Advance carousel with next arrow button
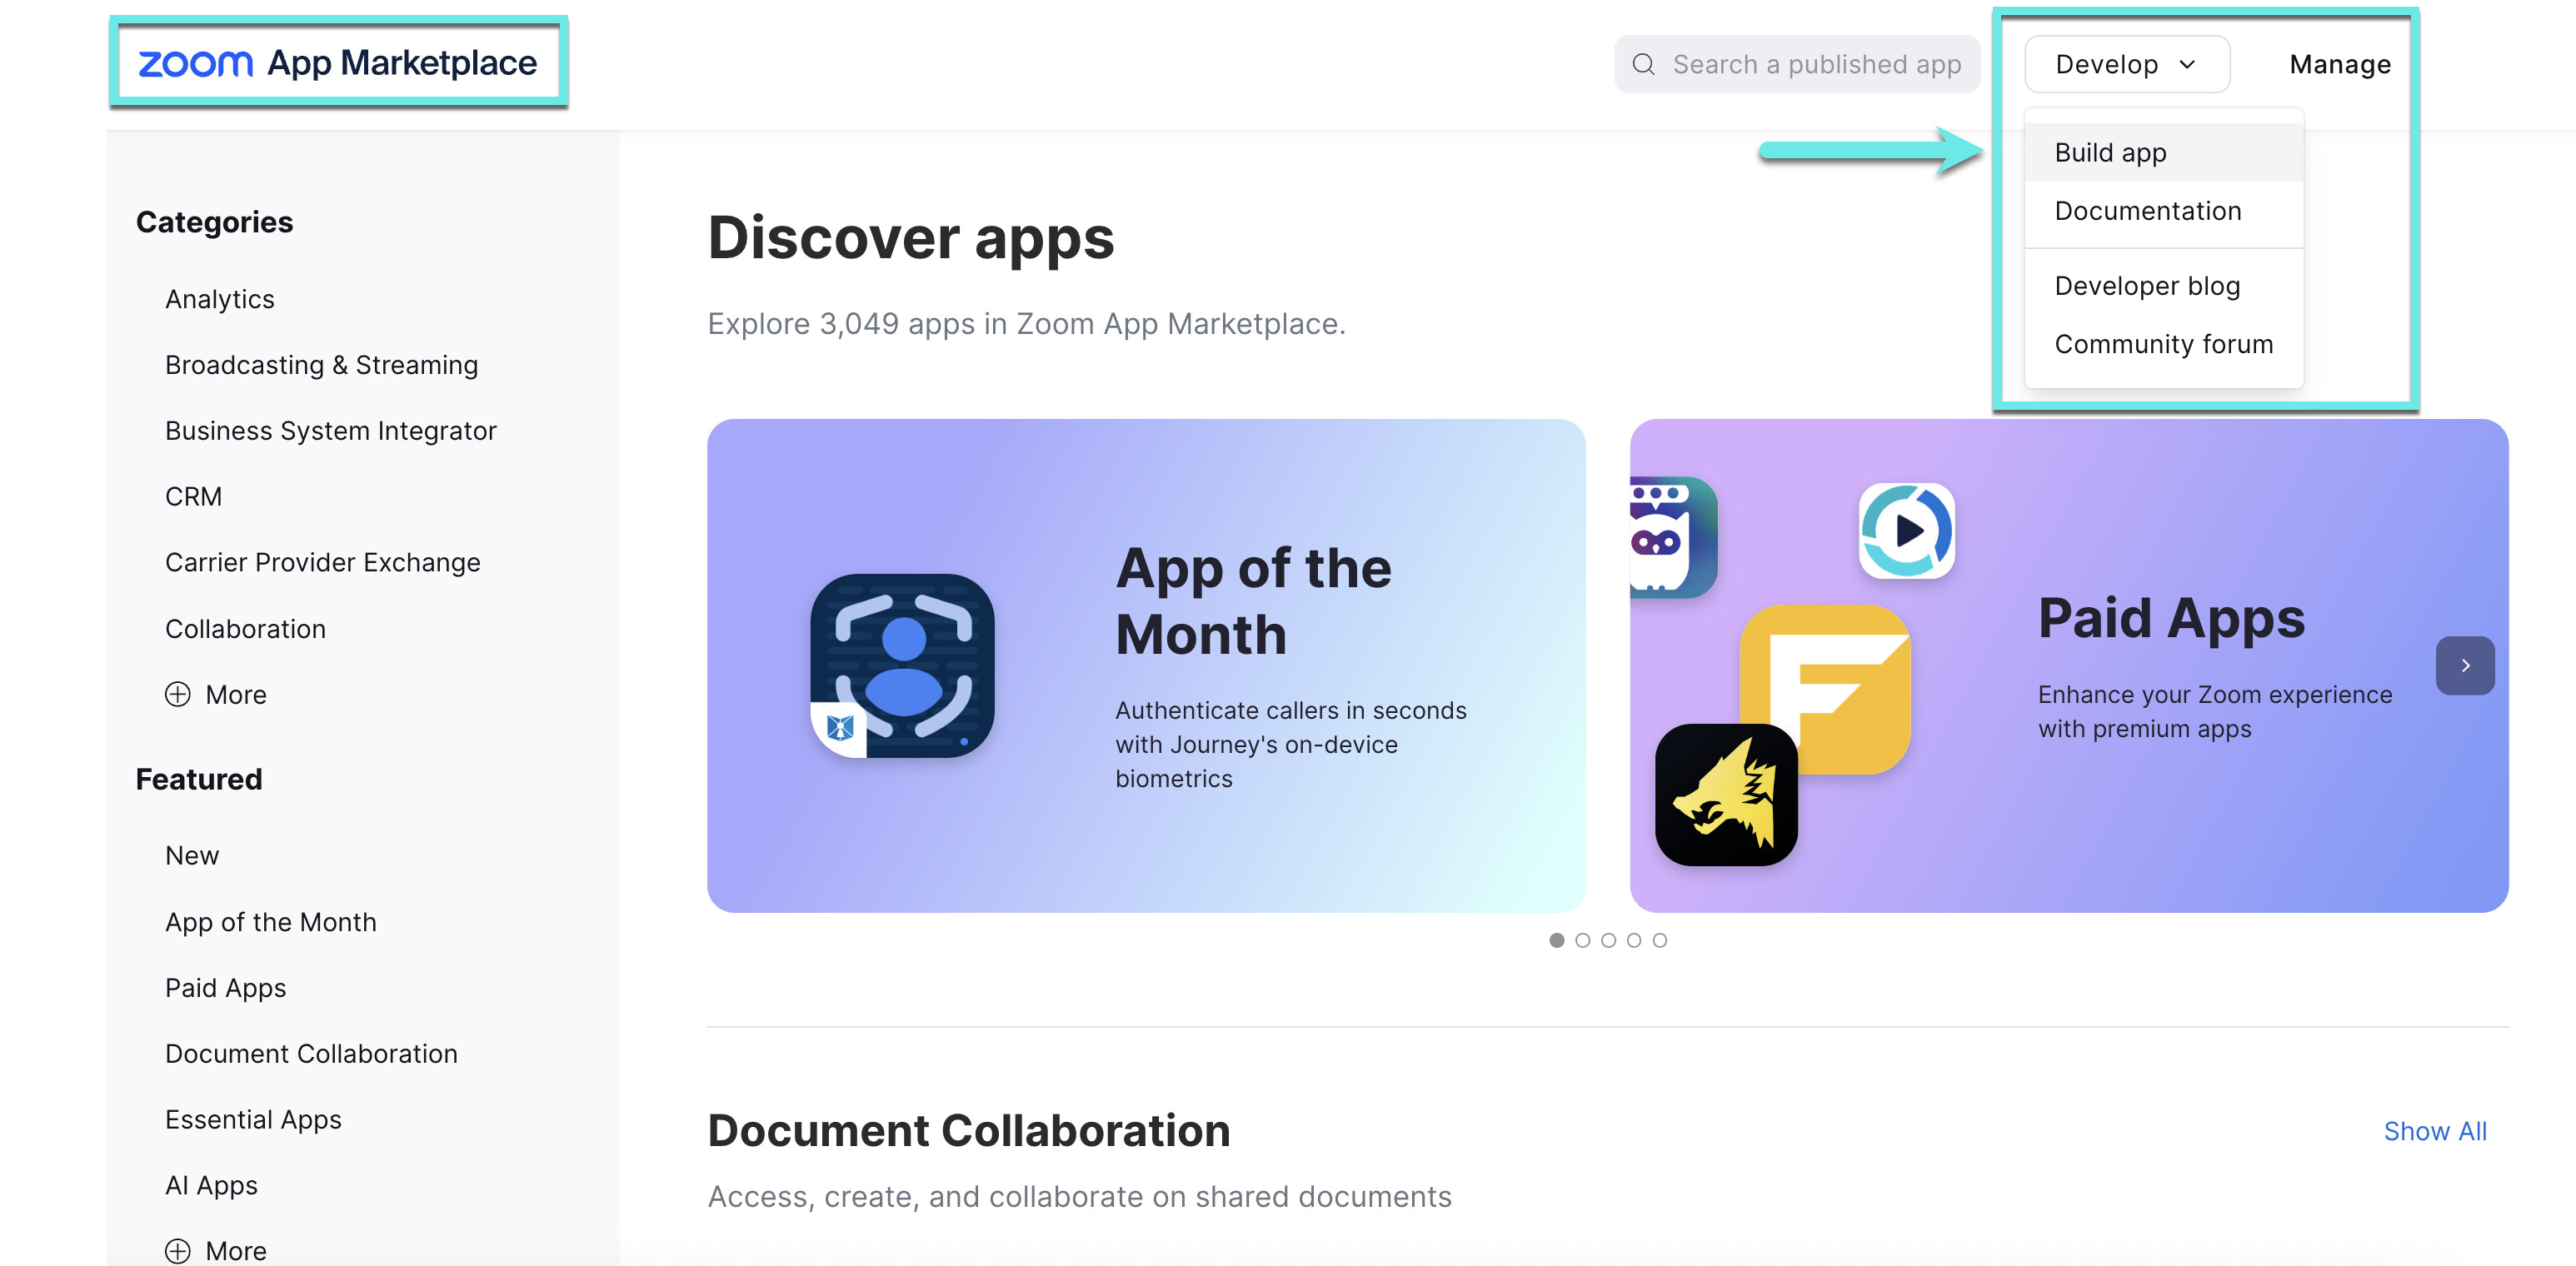 click(x=2464, y=665)
